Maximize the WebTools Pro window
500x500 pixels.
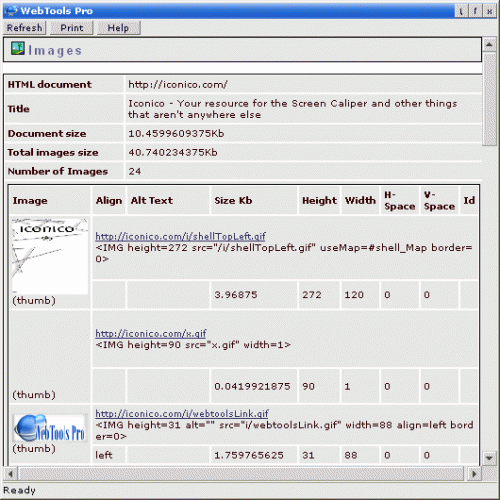pos(475,11)
